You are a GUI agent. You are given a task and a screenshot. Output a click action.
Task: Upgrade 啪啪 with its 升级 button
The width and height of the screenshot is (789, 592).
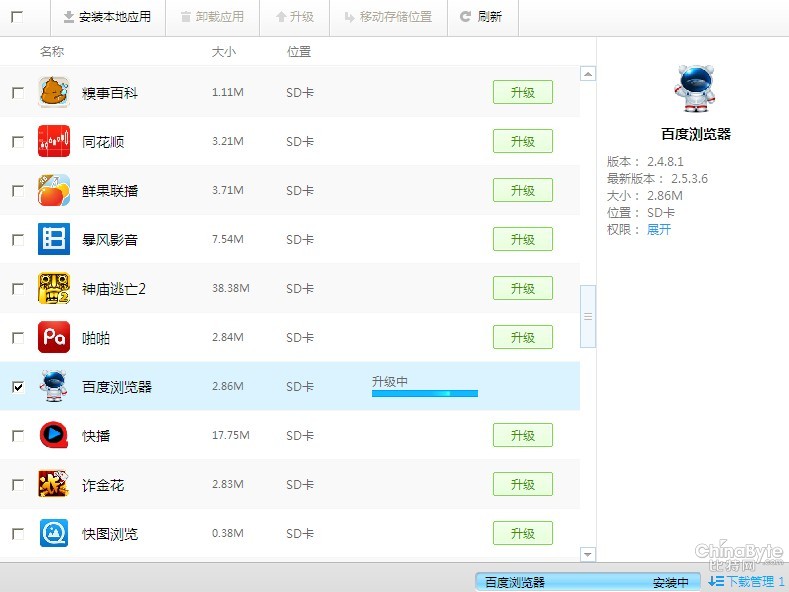click(523, 337)
